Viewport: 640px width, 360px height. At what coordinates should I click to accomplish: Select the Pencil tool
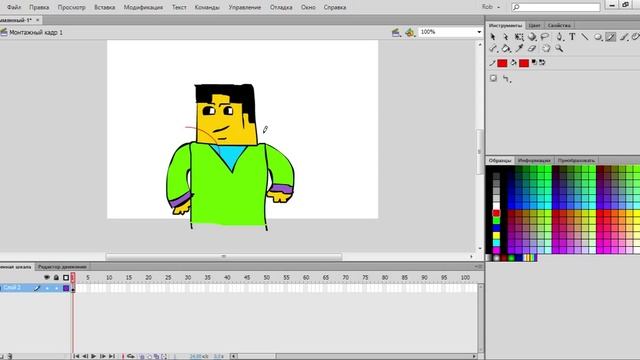(611, 37)
